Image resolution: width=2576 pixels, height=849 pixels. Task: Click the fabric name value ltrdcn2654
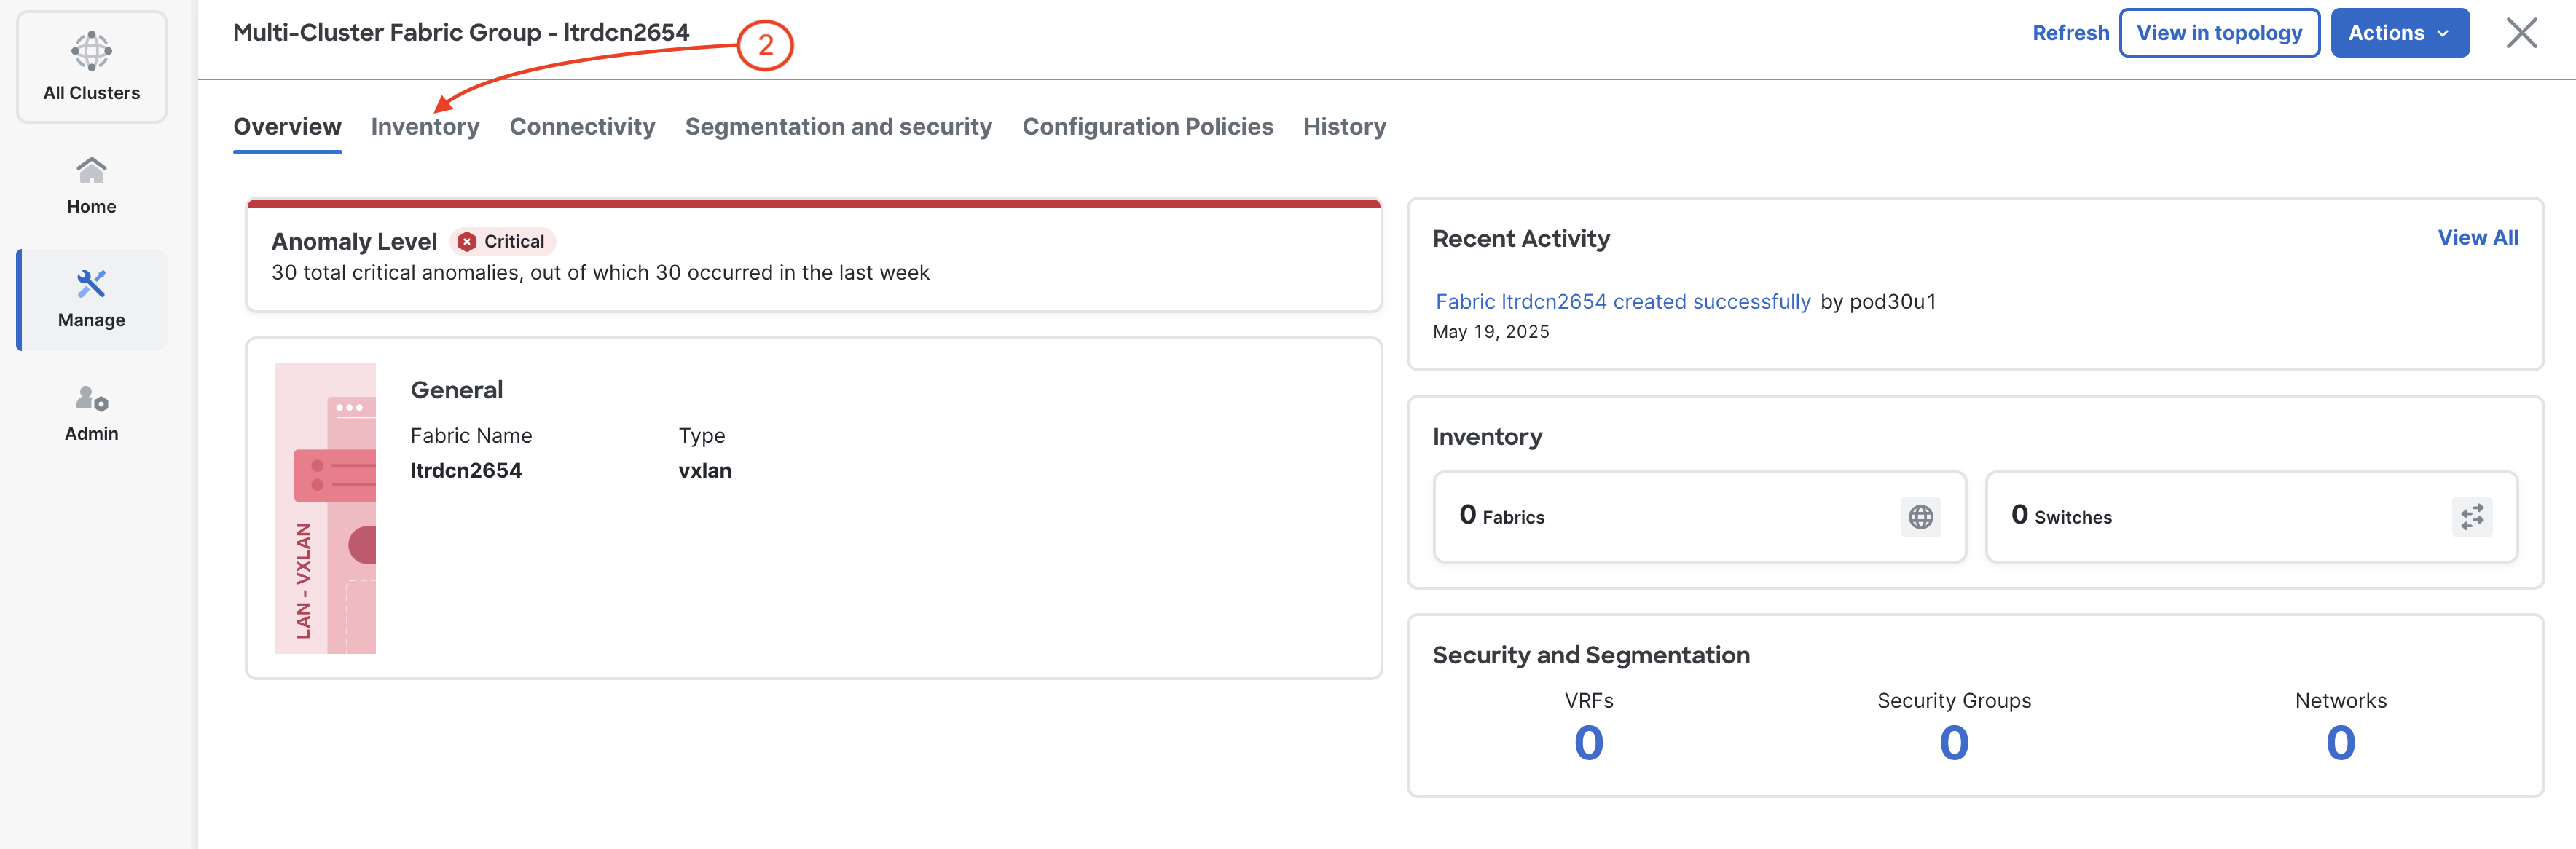tap(466, 471)
